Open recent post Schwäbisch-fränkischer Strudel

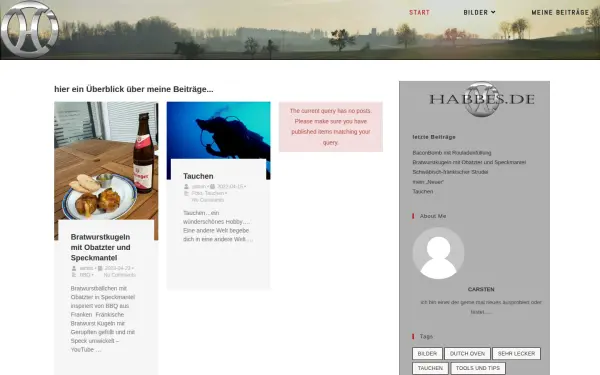(450, 172)
